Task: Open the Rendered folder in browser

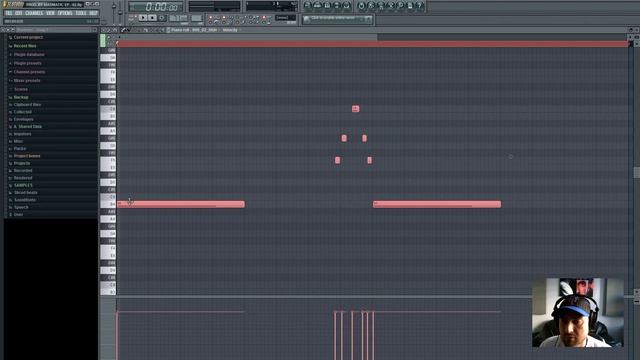Action: point(23,178)
